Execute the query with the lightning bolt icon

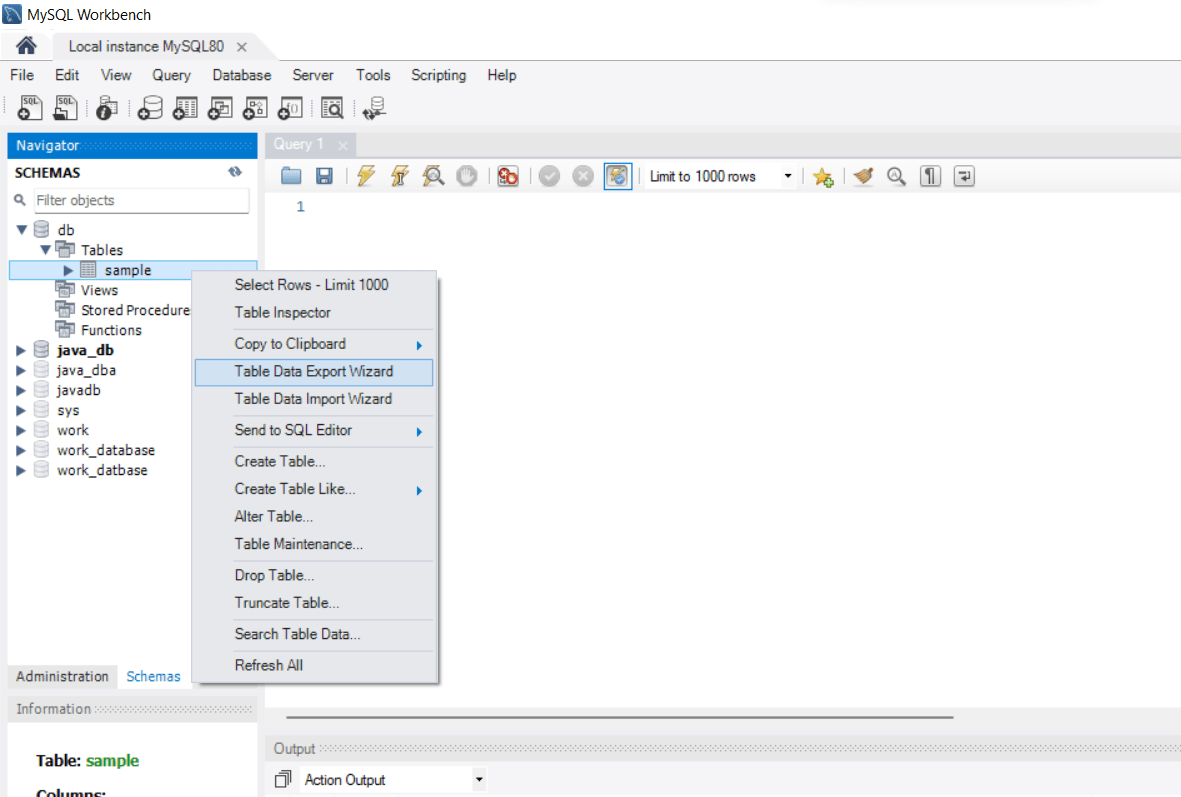(366, 176)
